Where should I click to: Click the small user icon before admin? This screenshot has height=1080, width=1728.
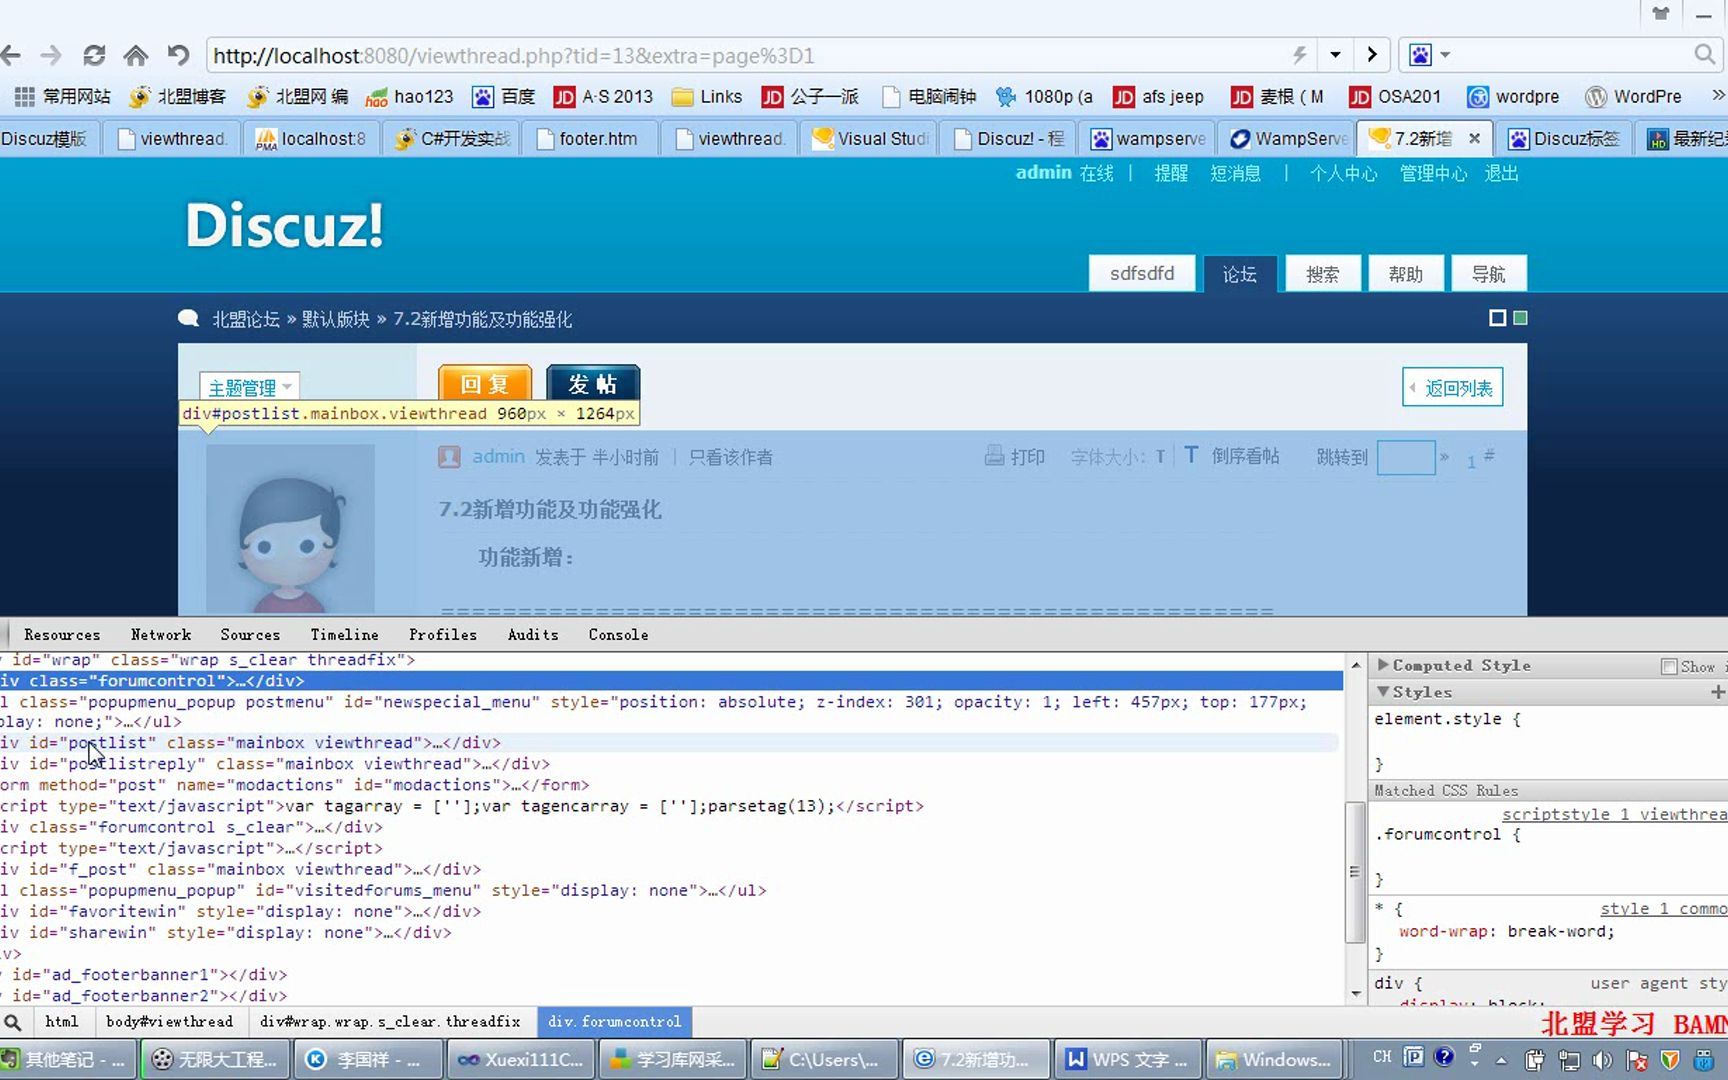coord(449,457)
